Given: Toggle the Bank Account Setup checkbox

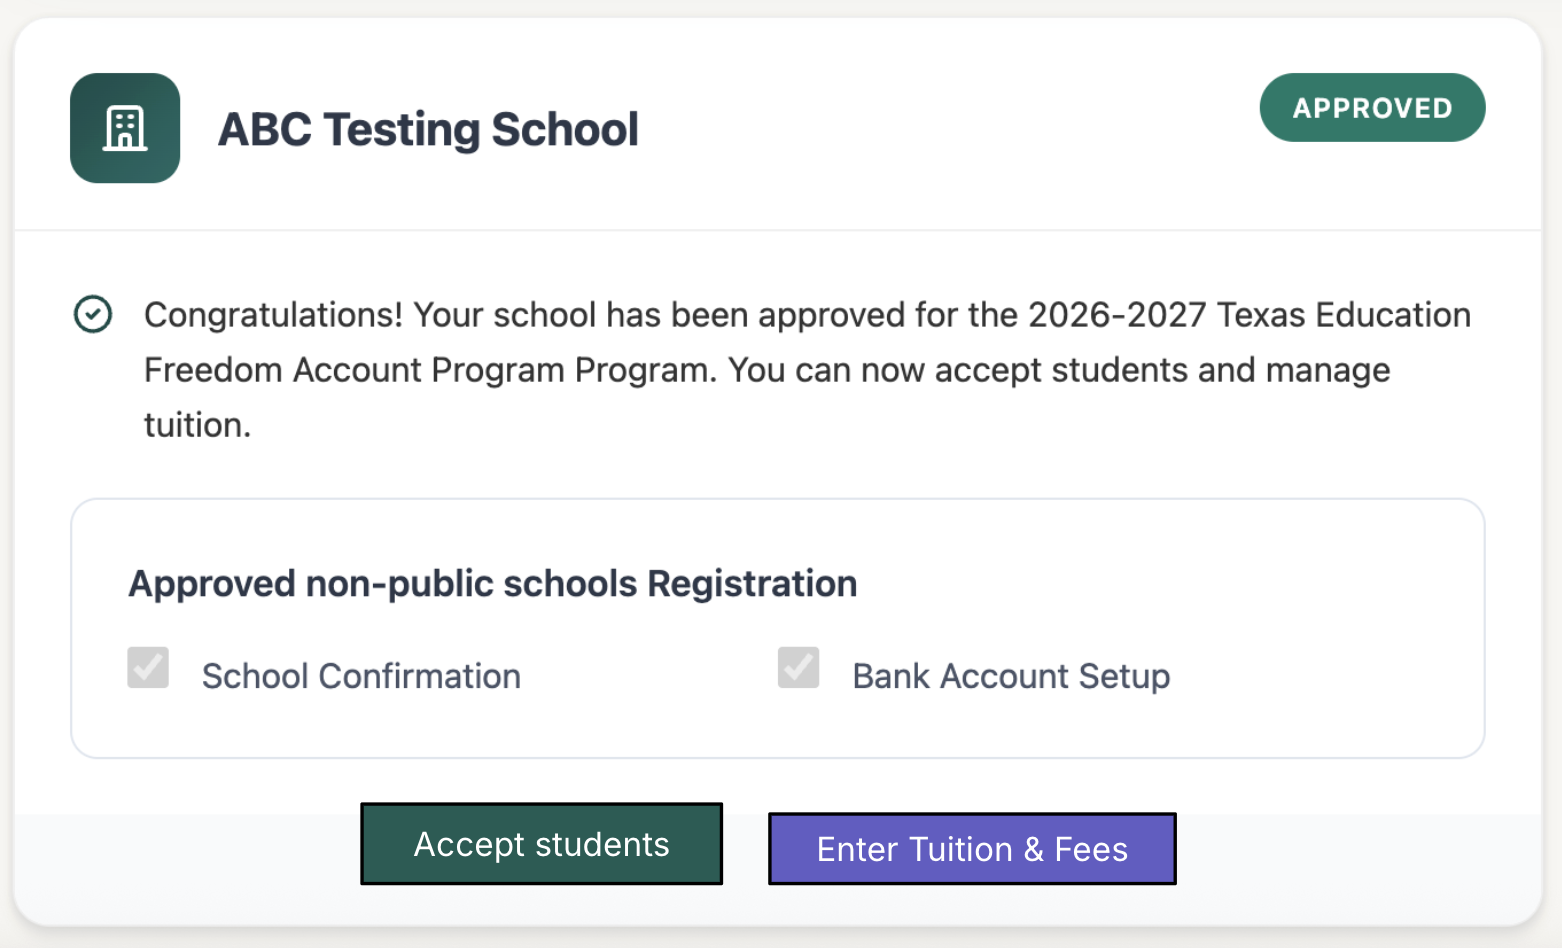Looking at the screenshot, I should [799, 667].
